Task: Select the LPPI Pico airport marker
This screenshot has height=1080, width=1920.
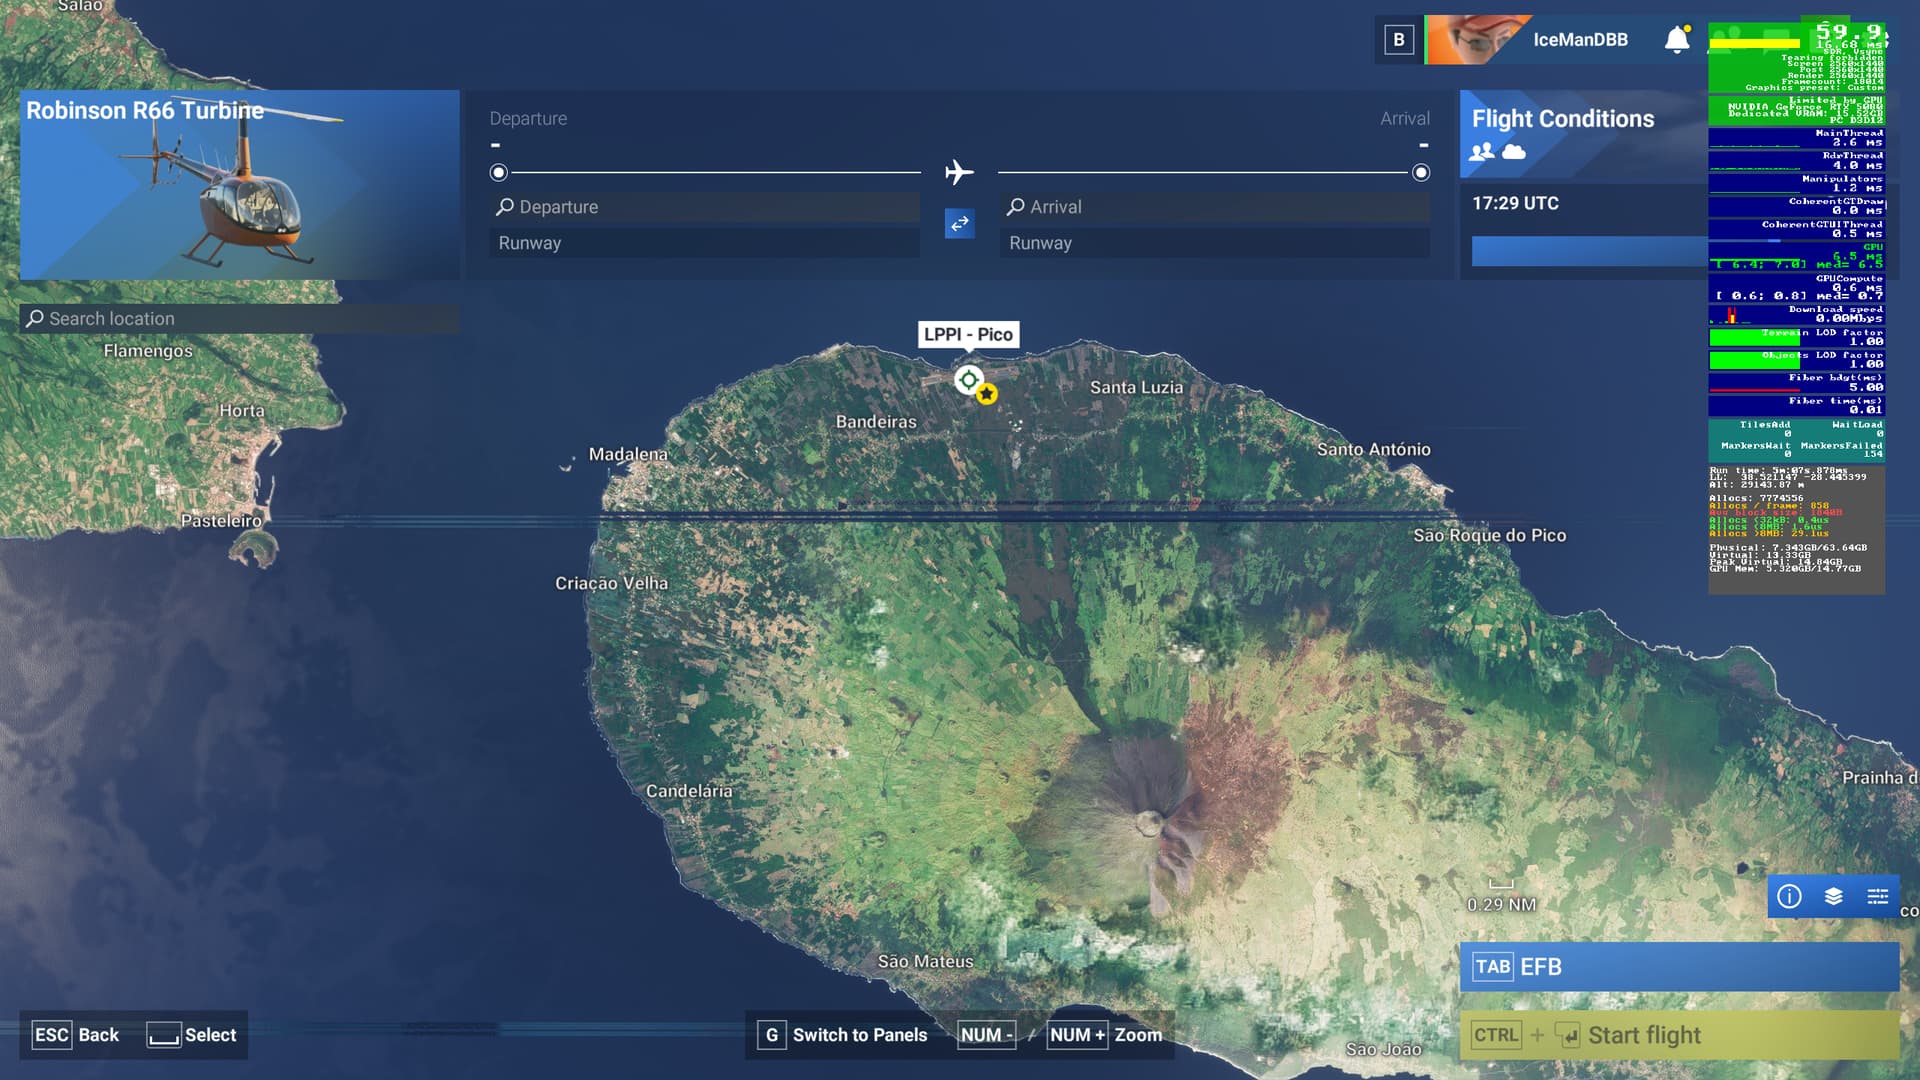Action: tap(967, 380)
